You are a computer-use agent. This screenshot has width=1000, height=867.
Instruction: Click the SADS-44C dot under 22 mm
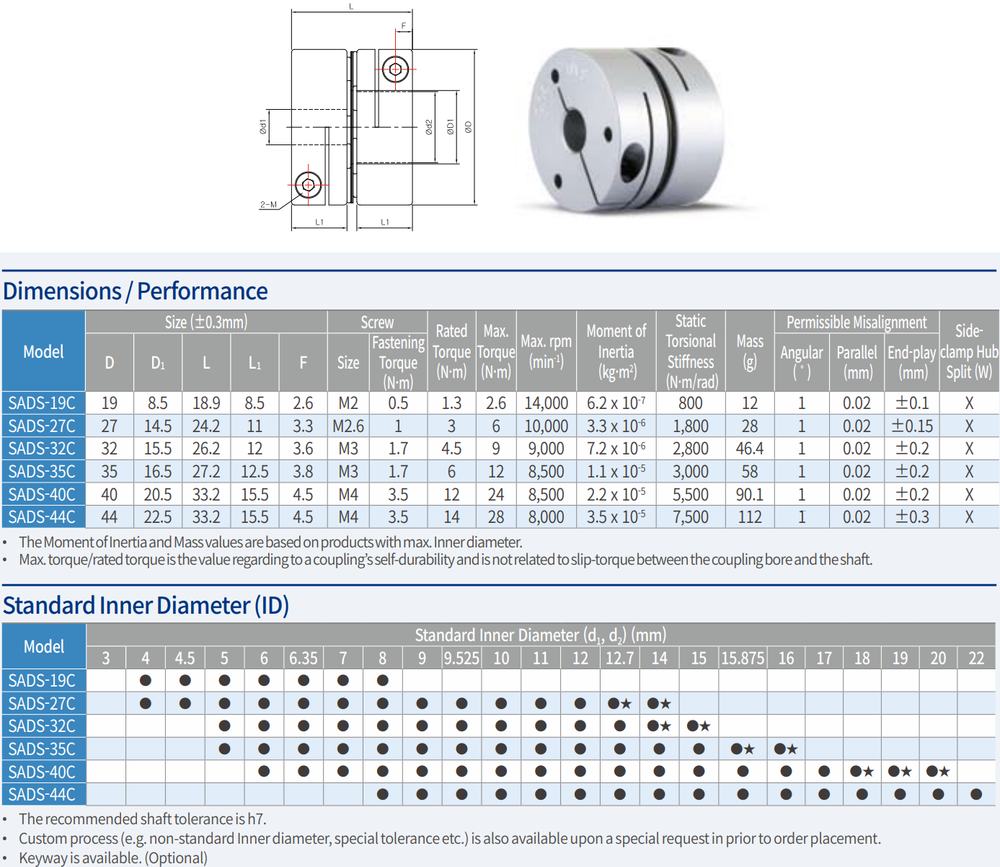point(976,794)
